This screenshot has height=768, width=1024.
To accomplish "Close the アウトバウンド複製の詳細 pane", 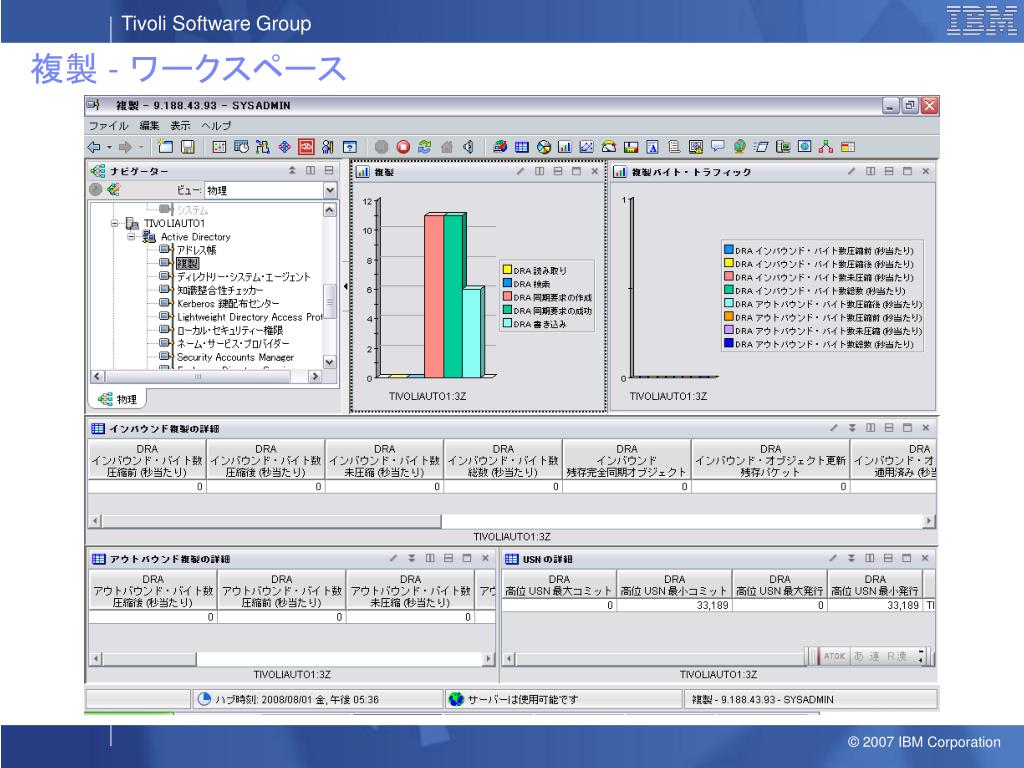I will pos(485,558).
